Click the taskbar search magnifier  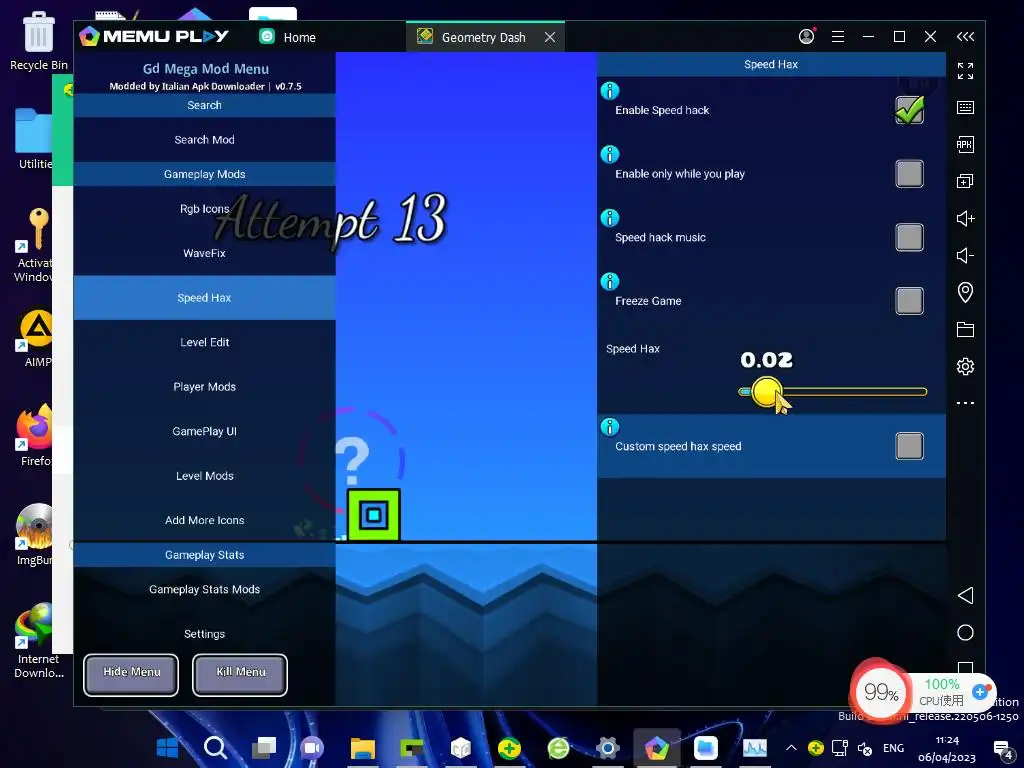click(216, 747)
